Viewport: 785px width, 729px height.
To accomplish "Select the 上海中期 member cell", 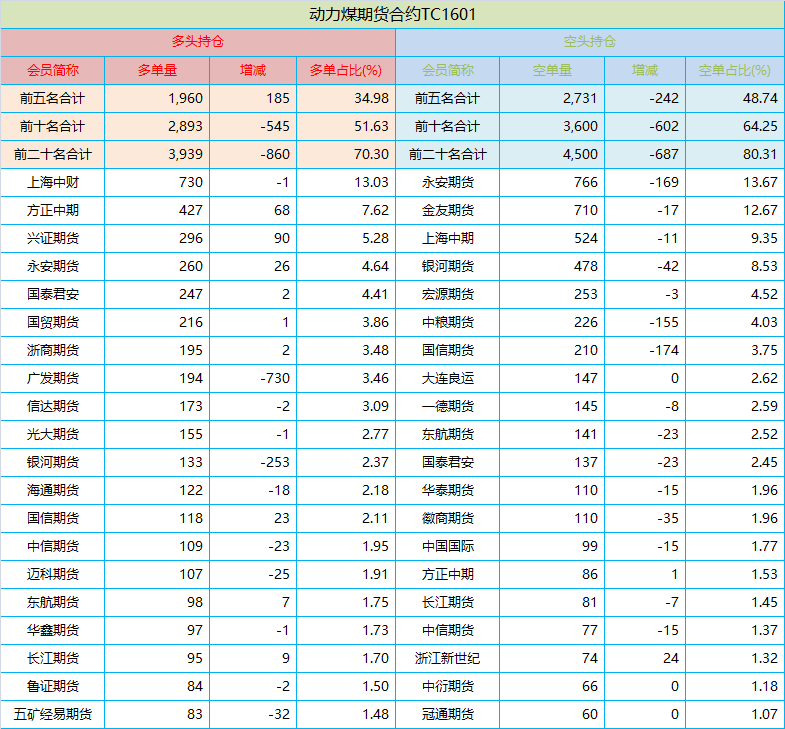I will pos(448,238).
